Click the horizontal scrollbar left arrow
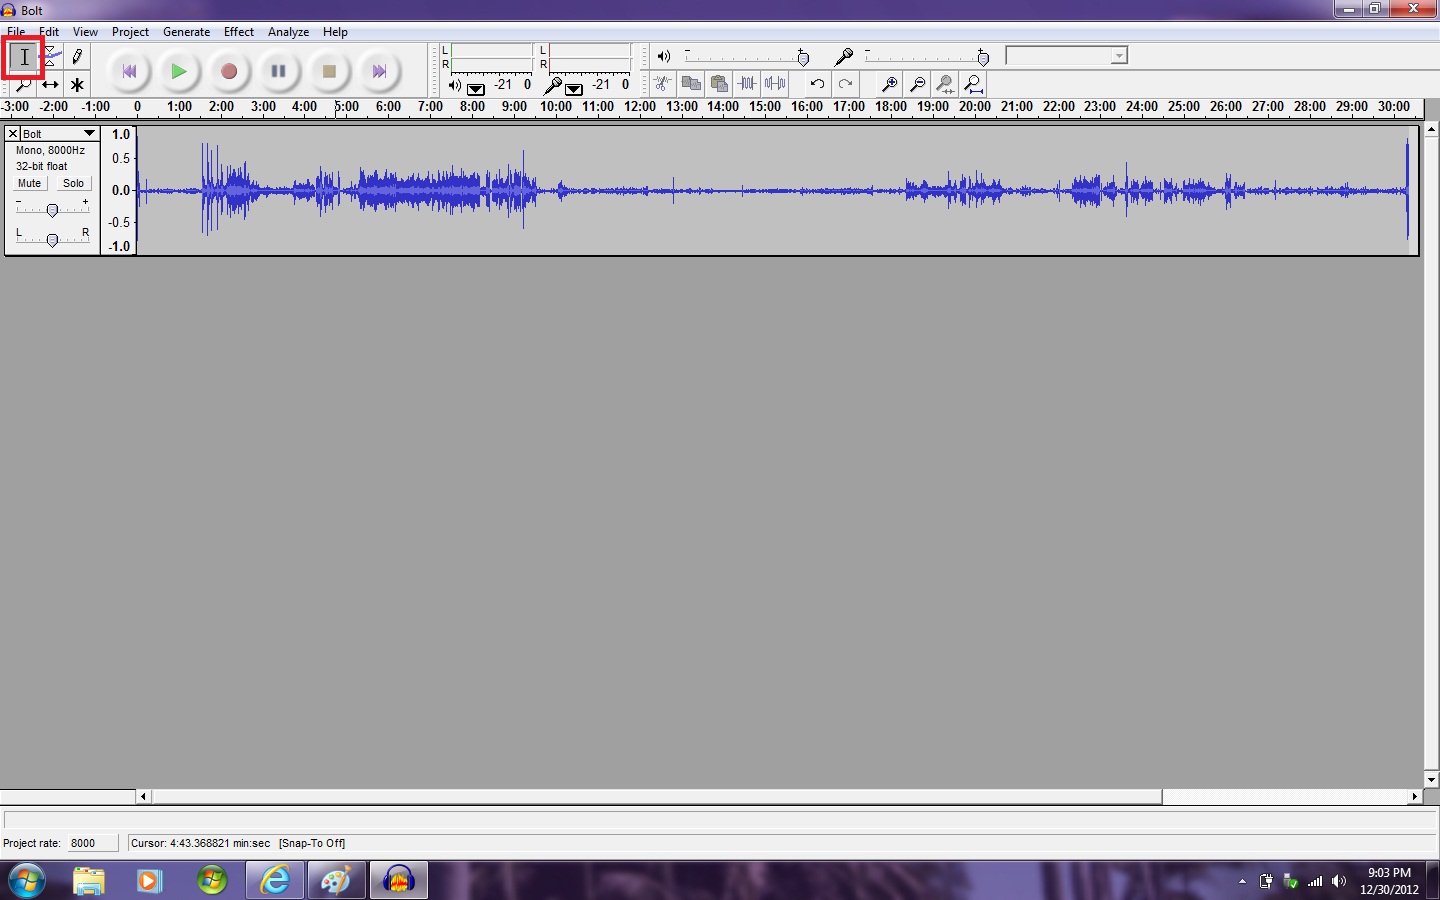1440x900 pixels. (144, 797)
